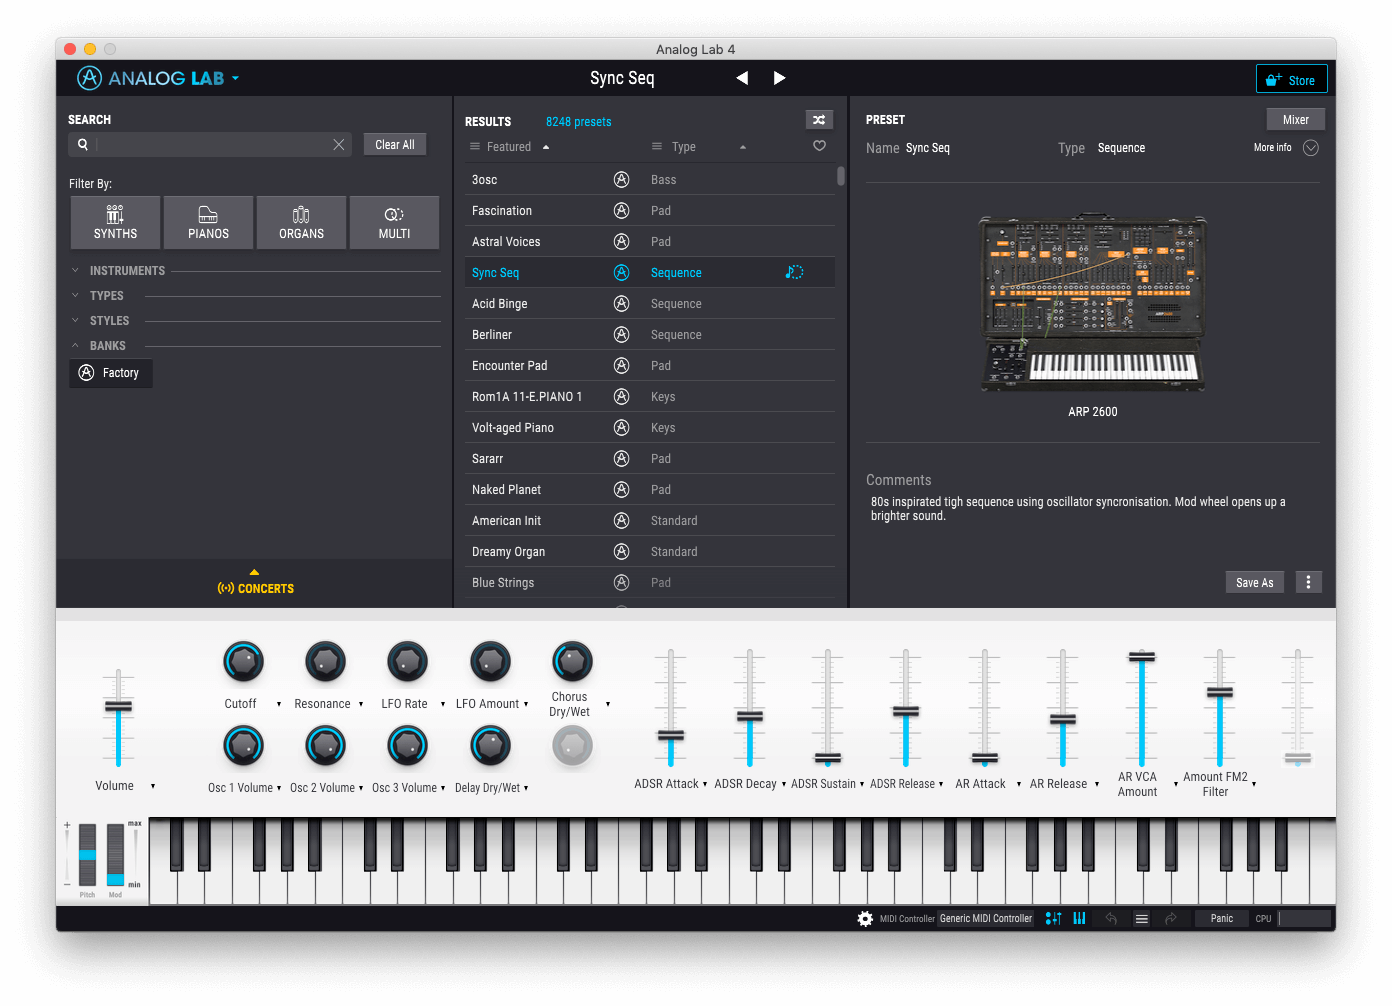Select the Acid Binge preset
The height and width of the screenshot is (1006, 1392).
click(x=500, y=304)
